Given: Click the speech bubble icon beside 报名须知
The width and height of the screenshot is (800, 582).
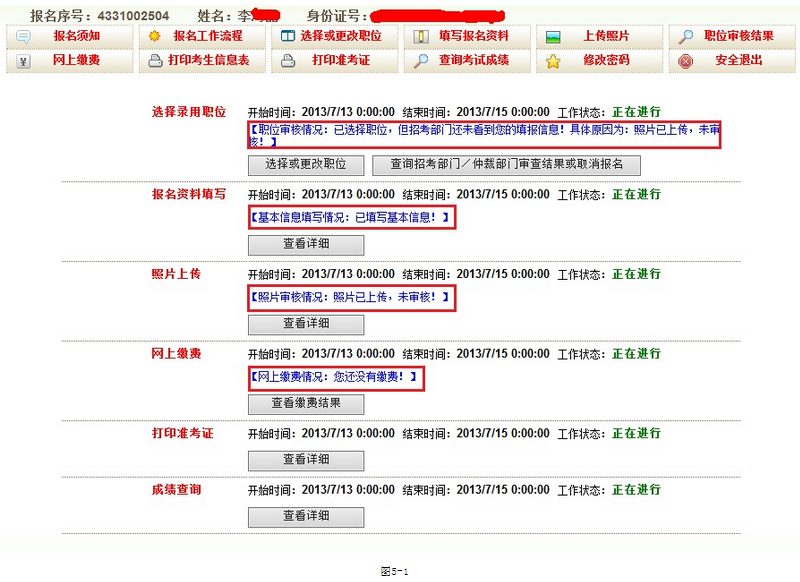Looking at the screenshot, I should pos(25,36).
